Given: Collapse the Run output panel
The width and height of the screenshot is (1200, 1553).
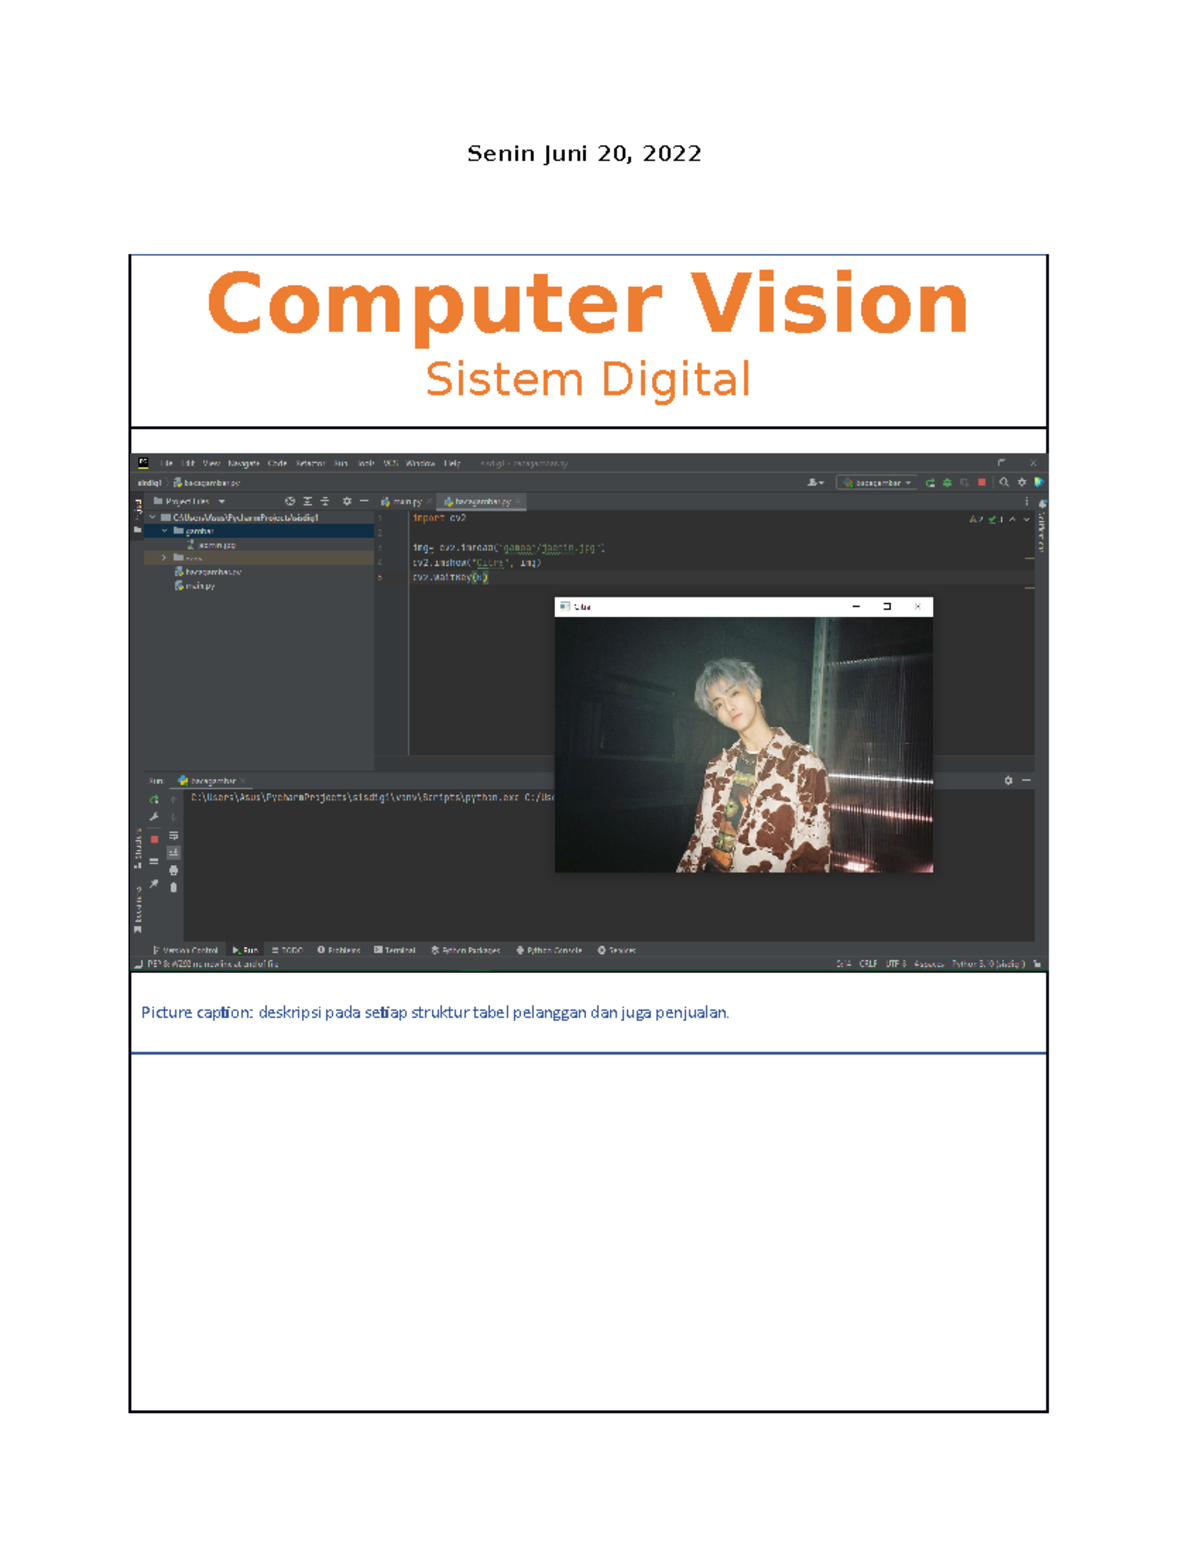Looking at the screenshot, I should click(x=1026, y=780).
